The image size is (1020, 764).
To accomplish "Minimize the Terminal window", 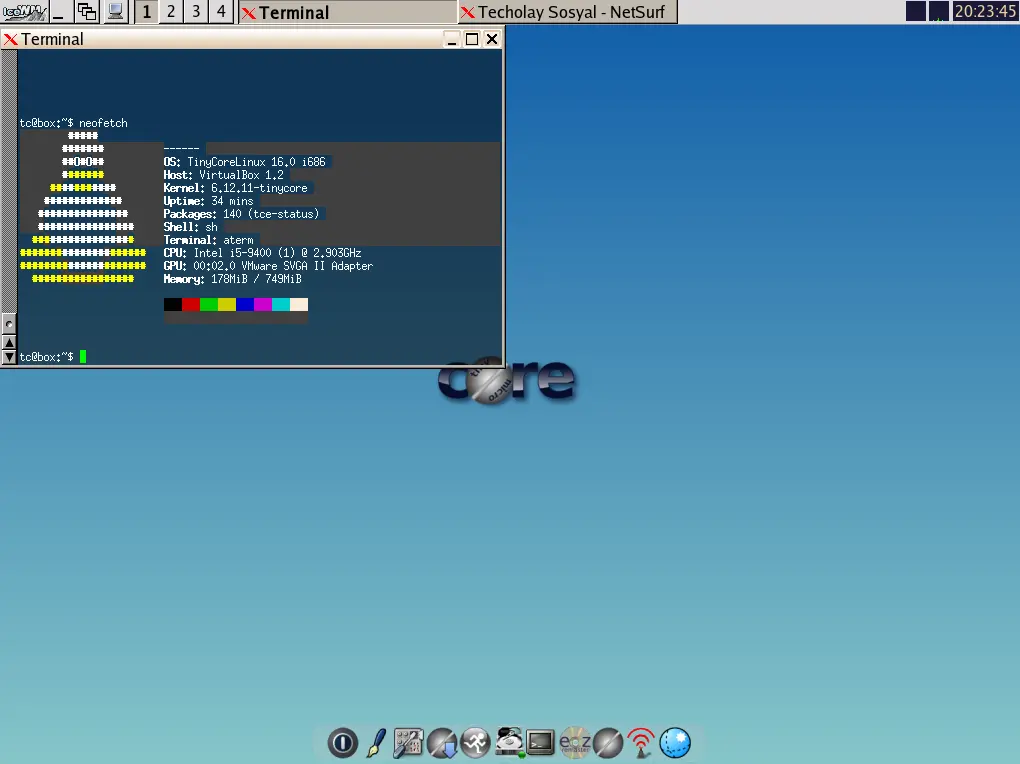I will [x=451, y=40].
